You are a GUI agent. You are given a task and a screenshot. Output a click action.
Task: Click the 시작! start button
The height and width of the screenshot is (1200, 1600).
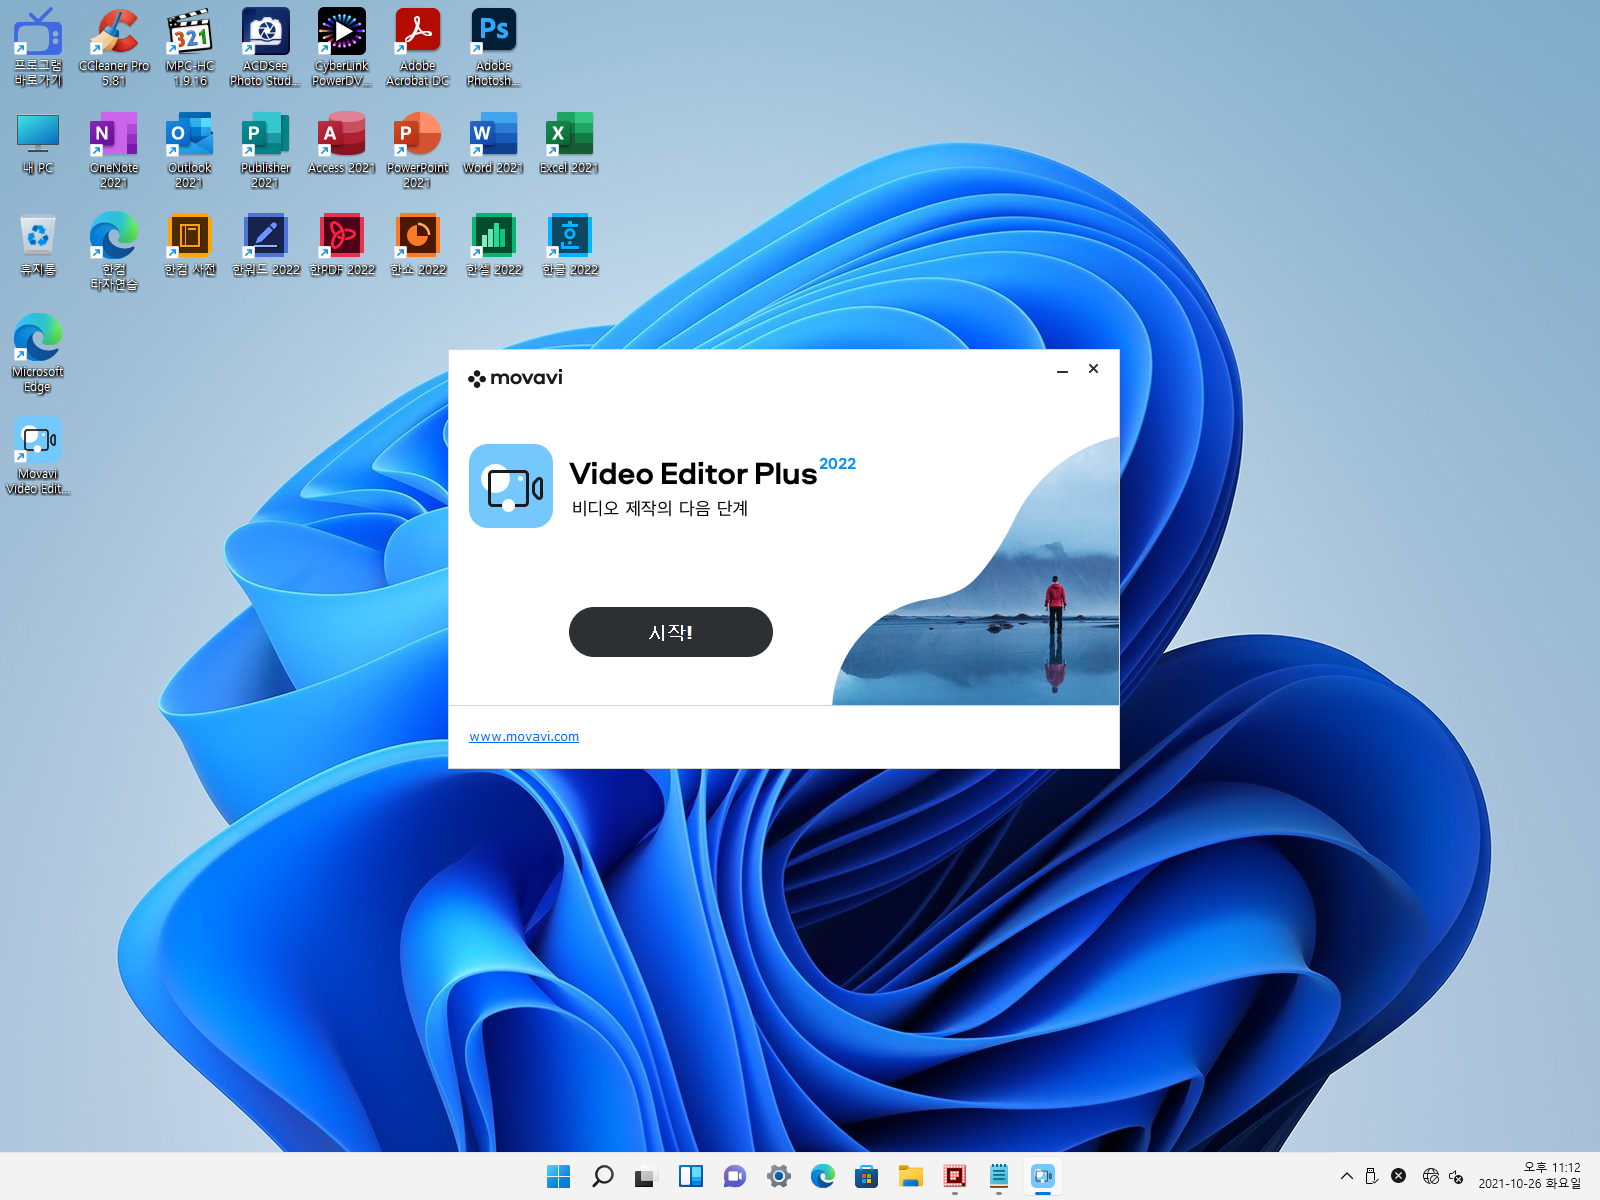(670, 632)
